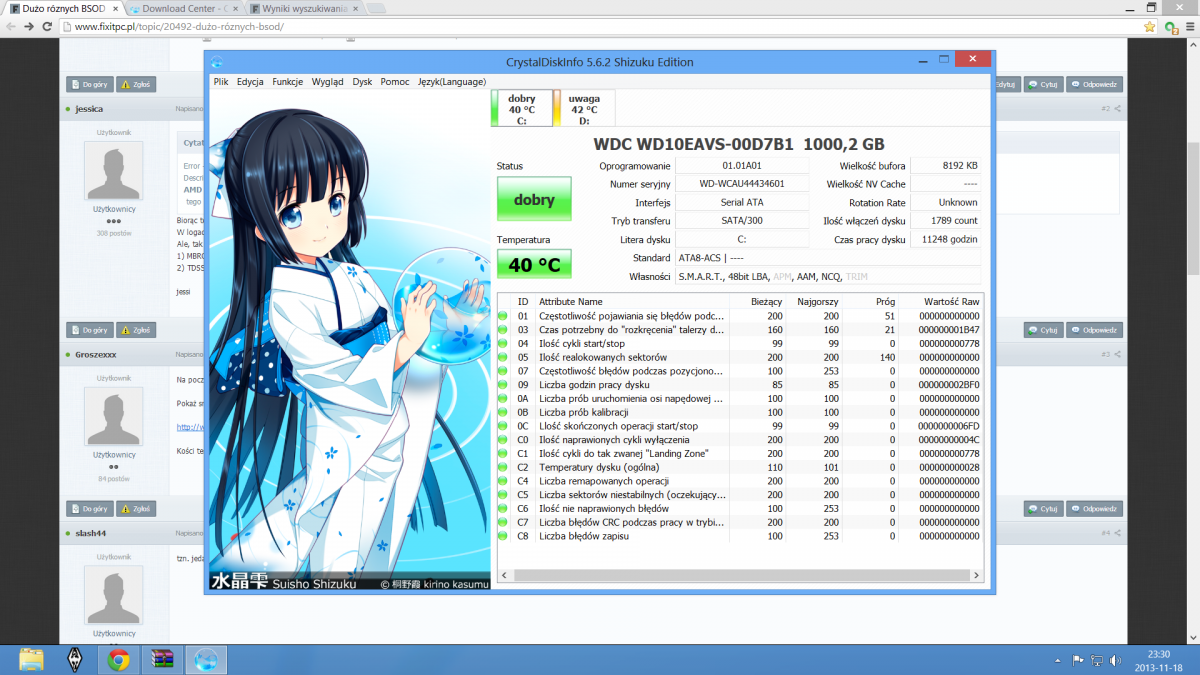This screenshot has height=675, width=1200.
Task: Click jessica's avatar thumbnail
Action: (113, 170)
